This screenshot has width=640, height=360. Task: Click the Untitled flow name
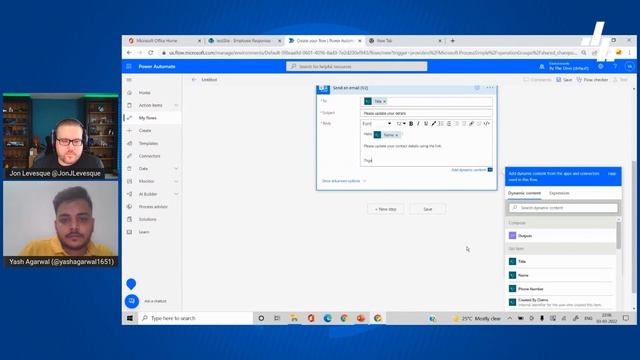209,80
